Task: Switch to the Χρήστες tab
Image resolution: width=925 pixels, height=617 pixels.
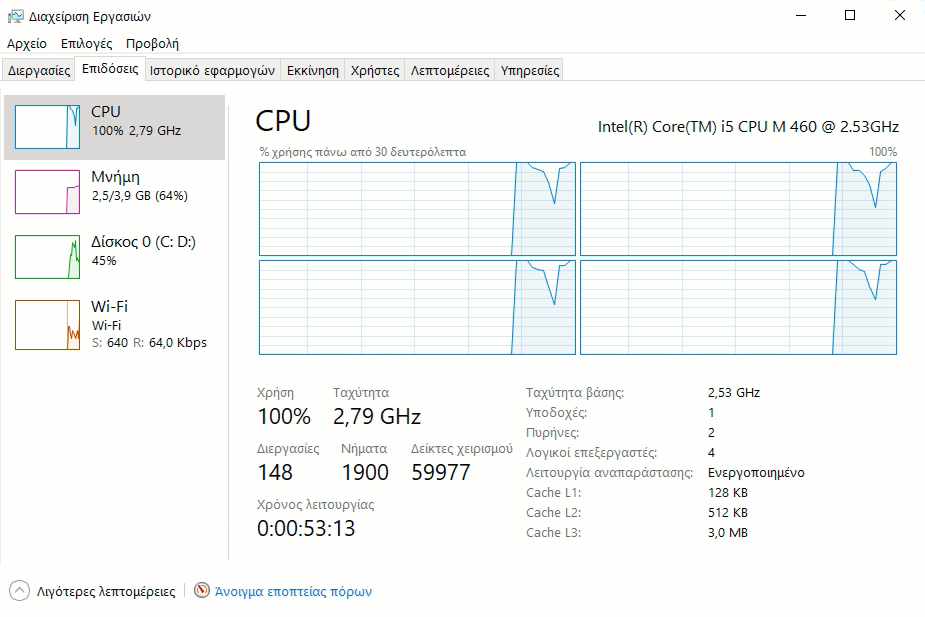Action: 375,70
